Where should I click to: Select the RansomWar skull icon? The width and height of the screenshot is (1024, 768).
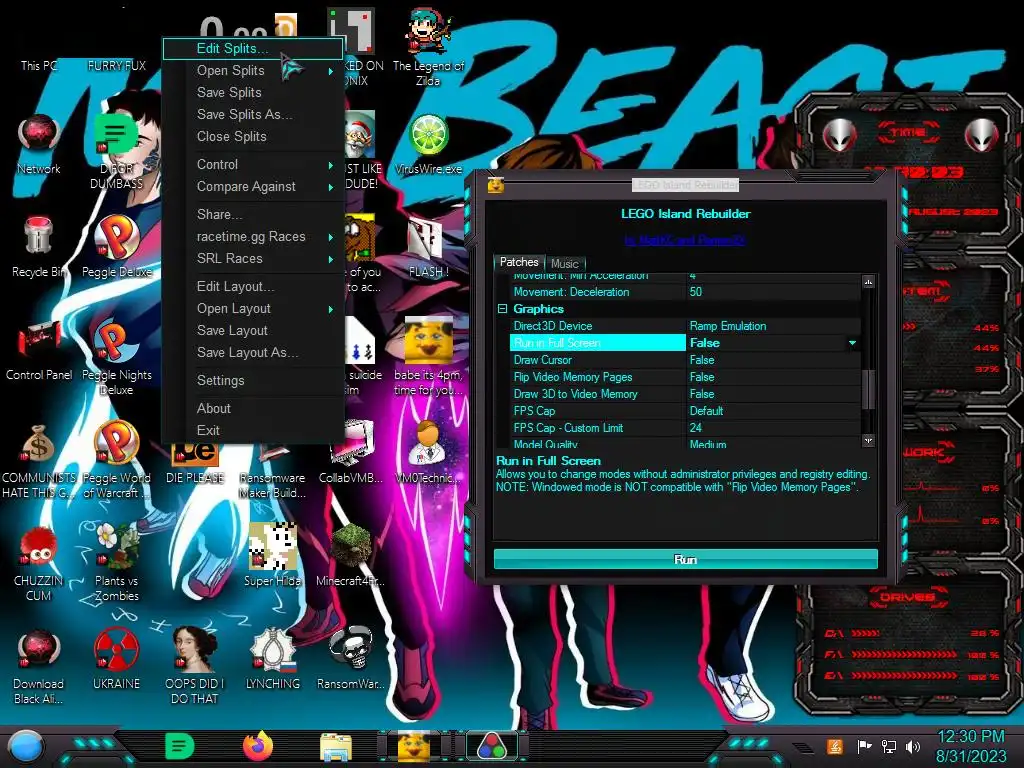(x=351, y=660)
